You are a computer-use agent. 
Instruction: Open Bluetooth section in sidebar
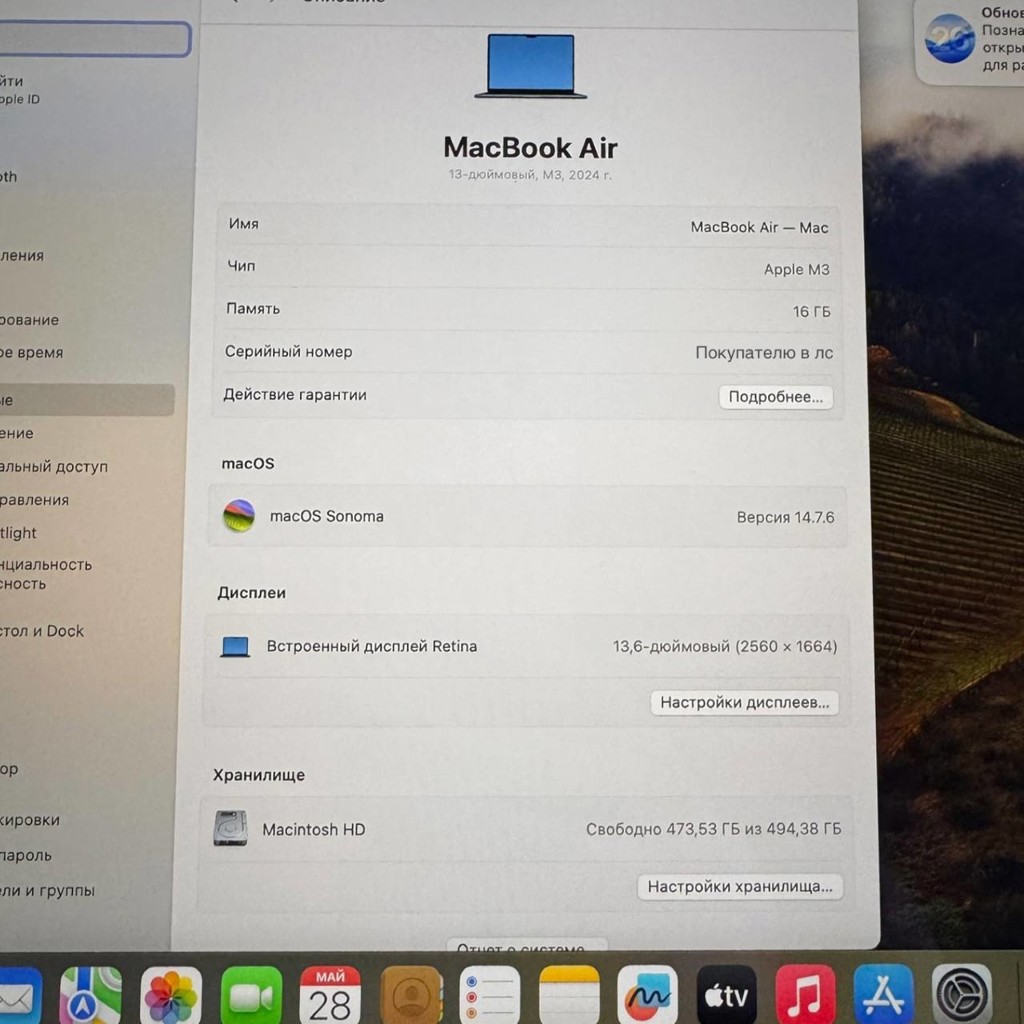(x=9, y=176)
